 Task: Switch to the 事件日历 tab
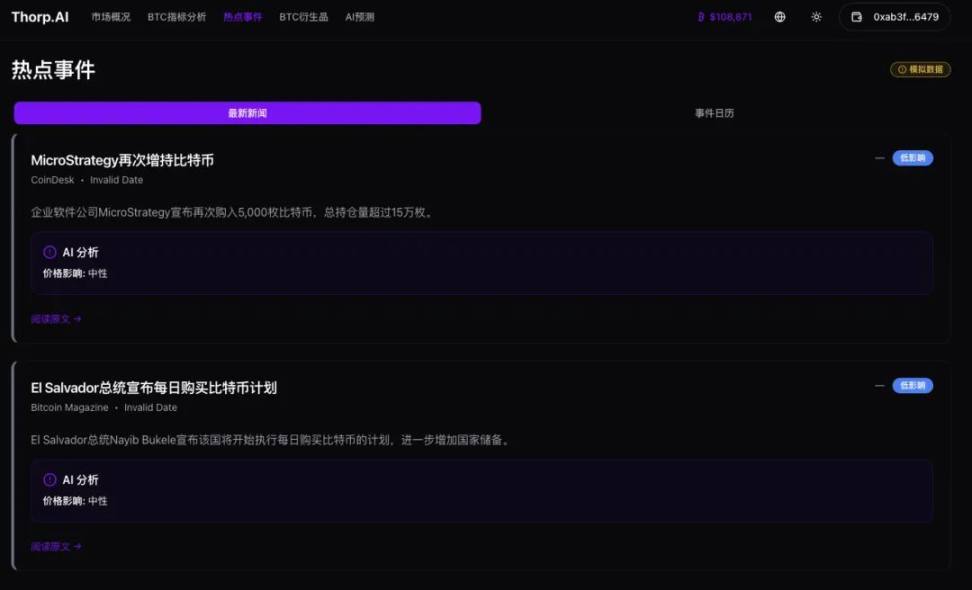[714, 113]
